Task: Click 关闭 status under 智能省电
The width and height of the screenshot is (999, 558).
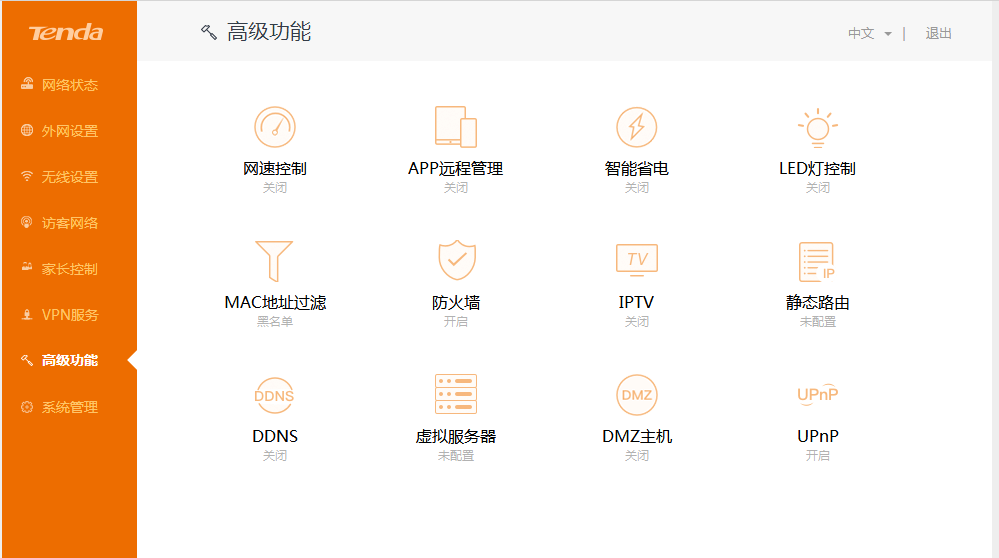Action: (x=636, y=188)
